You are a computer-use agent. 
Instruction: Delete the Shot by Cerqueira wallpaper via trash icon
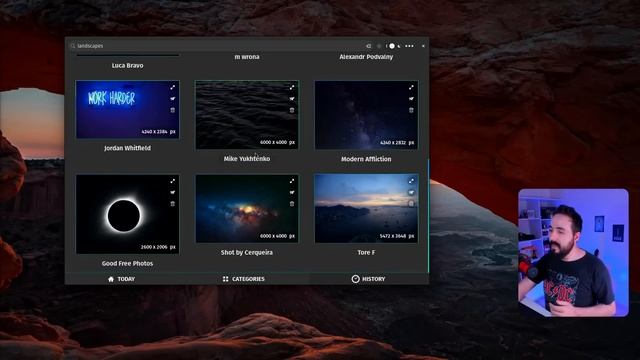point(292,204)
